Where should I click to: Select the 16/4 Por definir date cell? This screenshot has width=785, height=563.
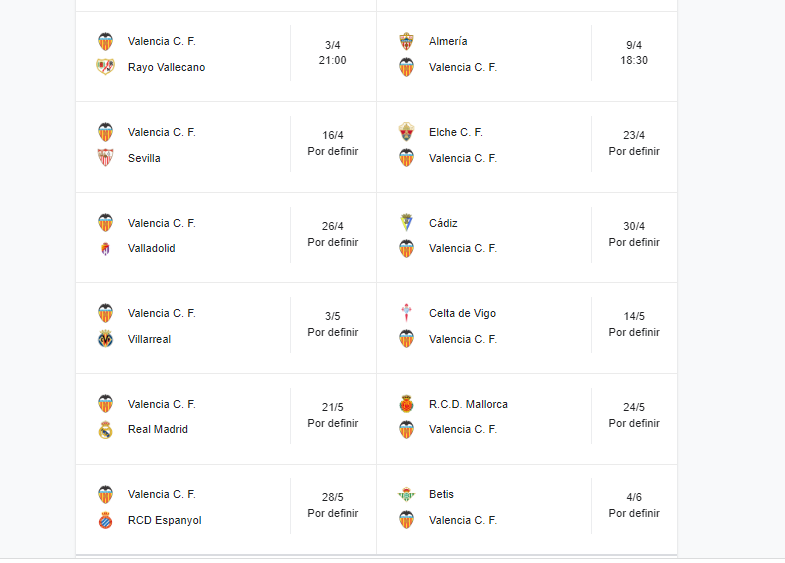333,143
